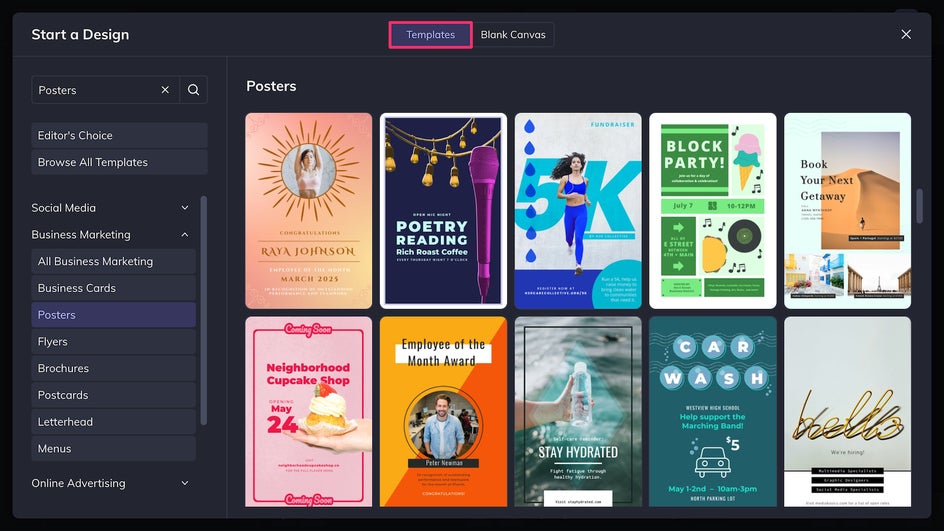Open the Employee of the Month Award template
This screenshot has height=531, width=944.
pyautogui.click(x=443, y=412)
